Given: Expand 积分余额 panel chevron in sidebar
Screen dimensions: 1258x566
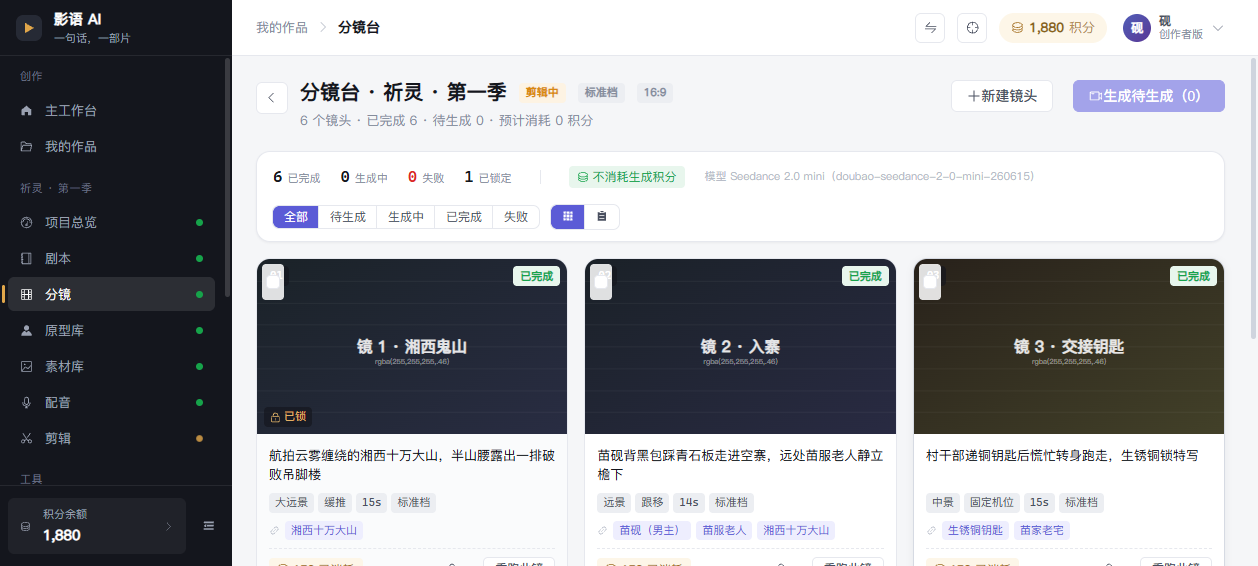Looking at the screenshot, I should click(168, 526).
